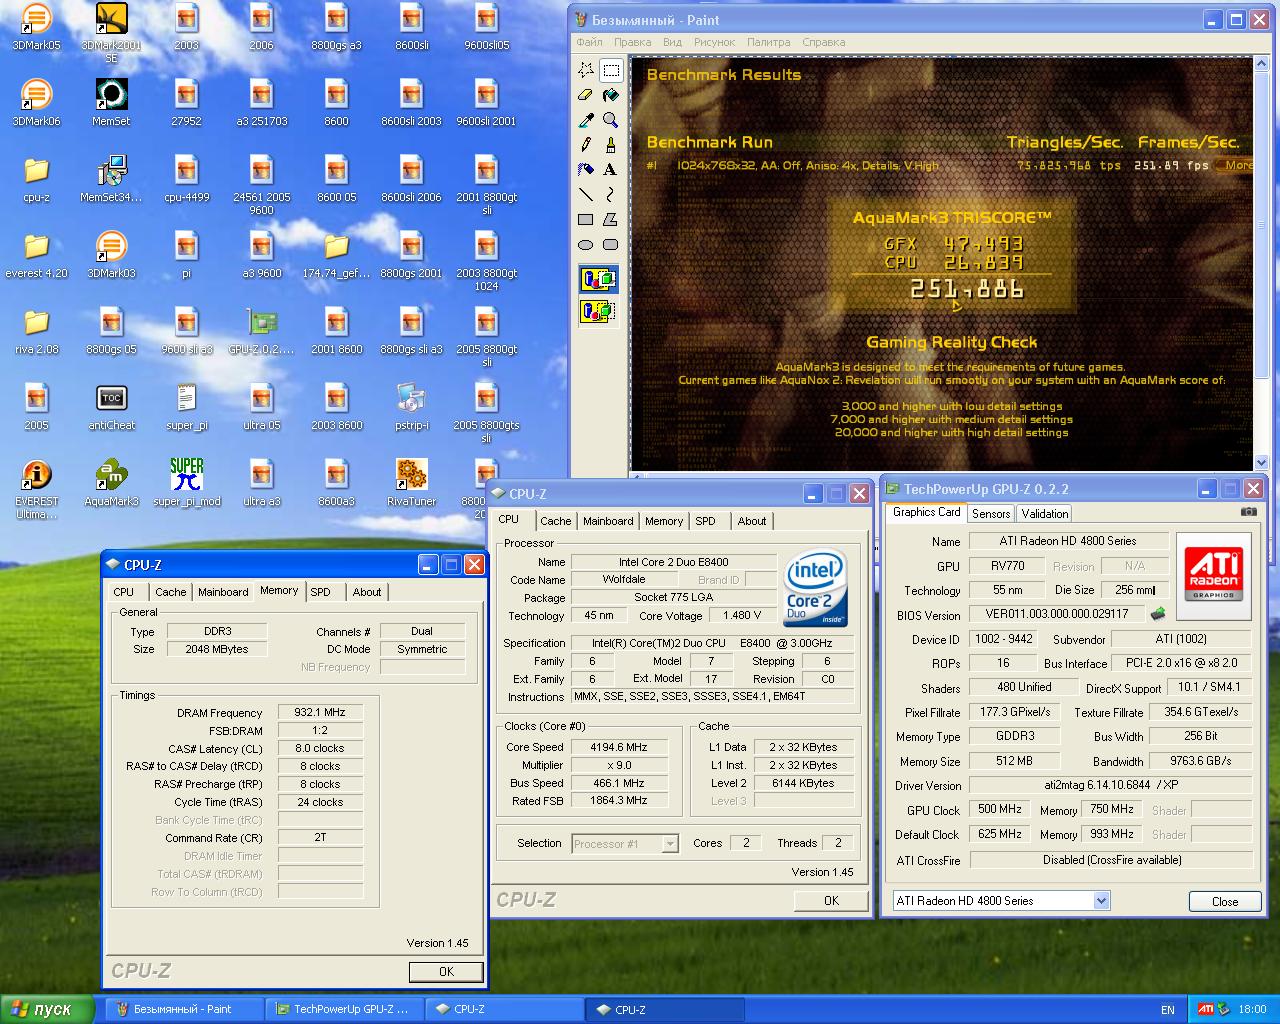Open the graphics card dropdown in GPU-Z
The width and height of the screenshot is (1280, 1024).
1101,900
